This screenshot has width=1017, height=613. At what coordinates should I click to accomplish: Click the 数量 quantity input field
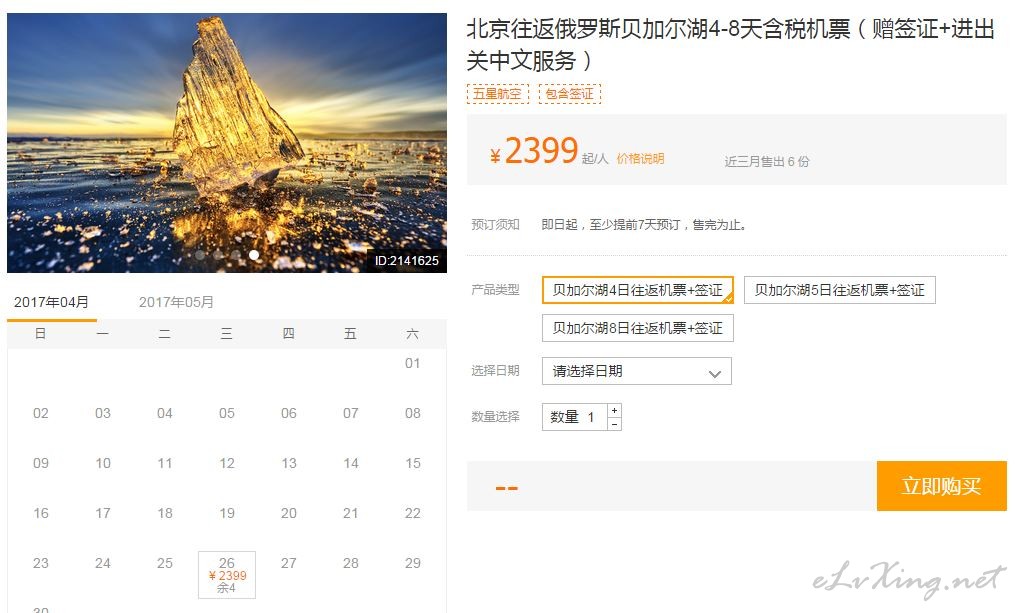[574, 417]
